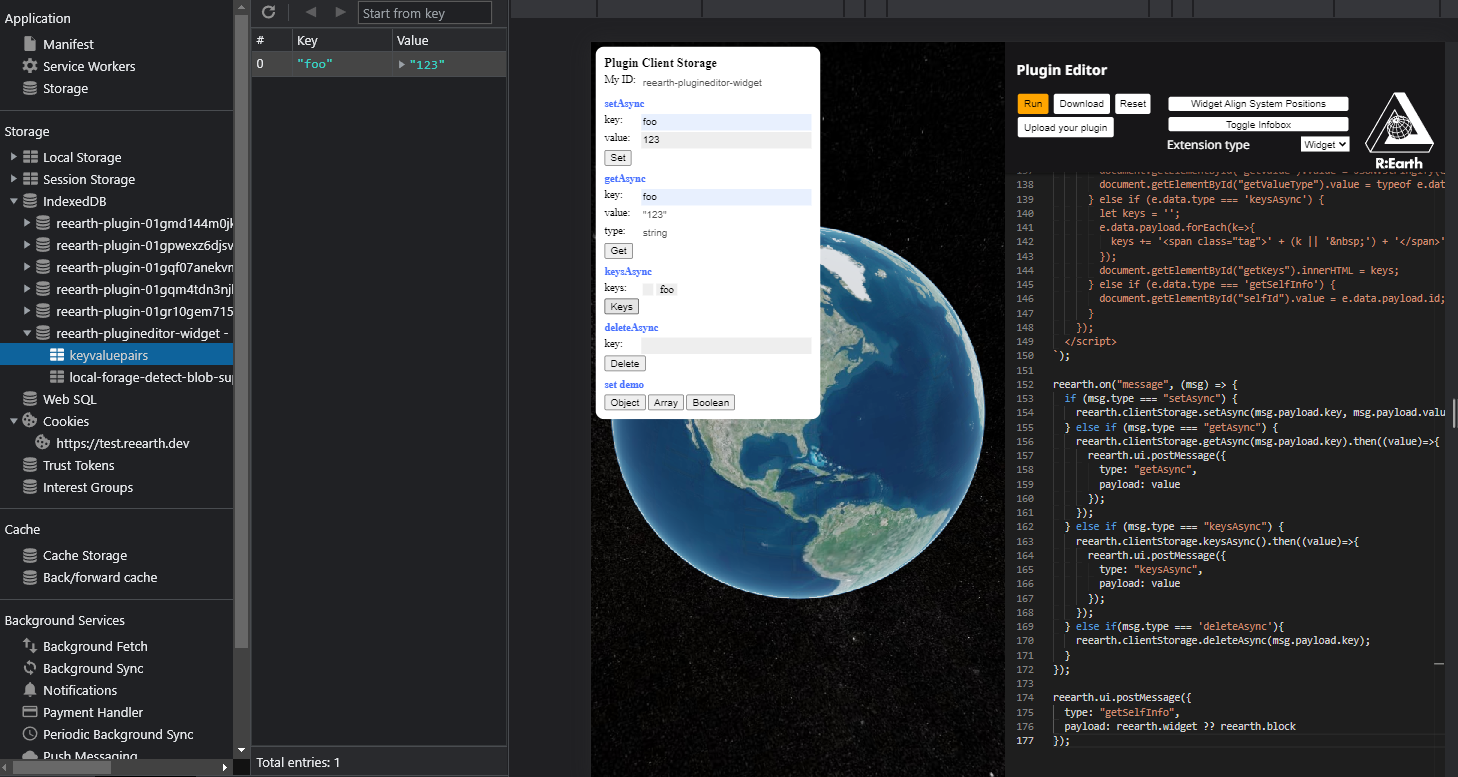Collapse the IndexedDB tree node

(14, 201)
